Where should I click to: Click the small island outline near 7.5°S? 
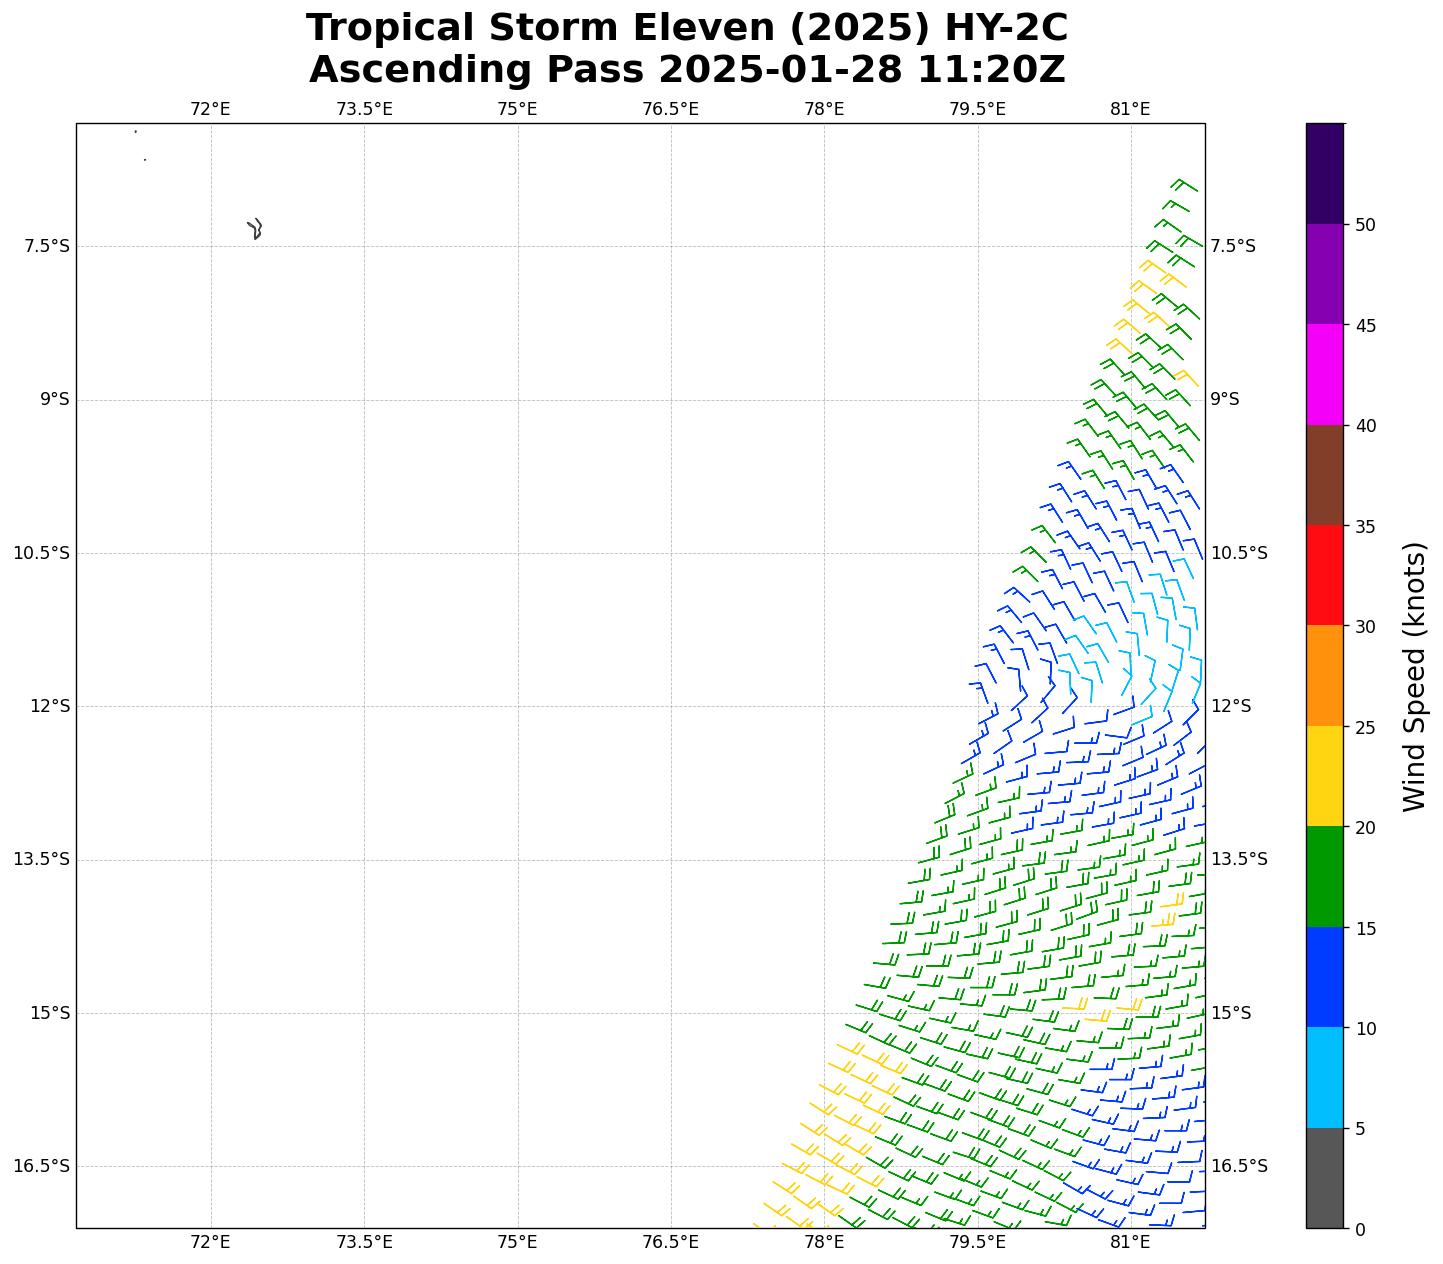pos(255,229)
